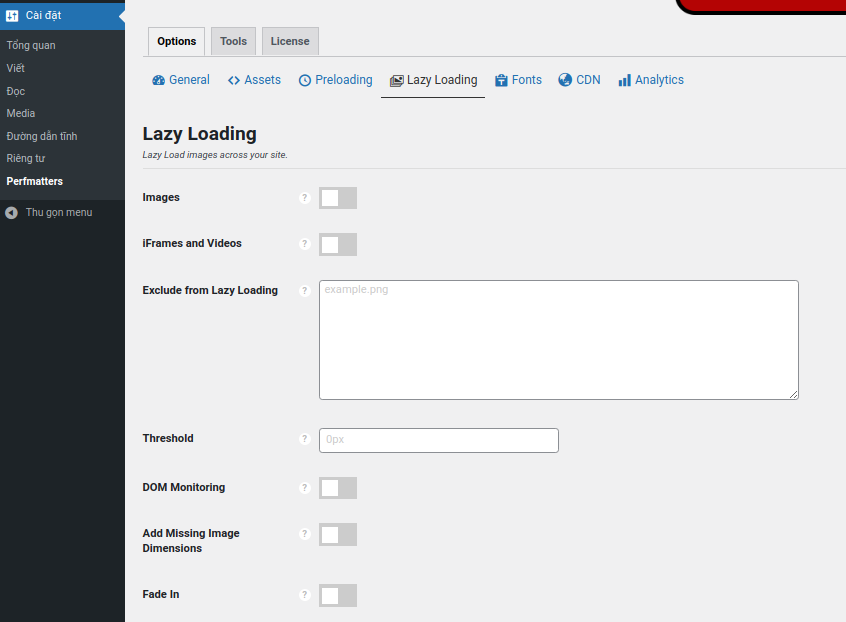Click the Analytics bar chart icon
This screenshot has width=846, height=622.
pos(624,80)
